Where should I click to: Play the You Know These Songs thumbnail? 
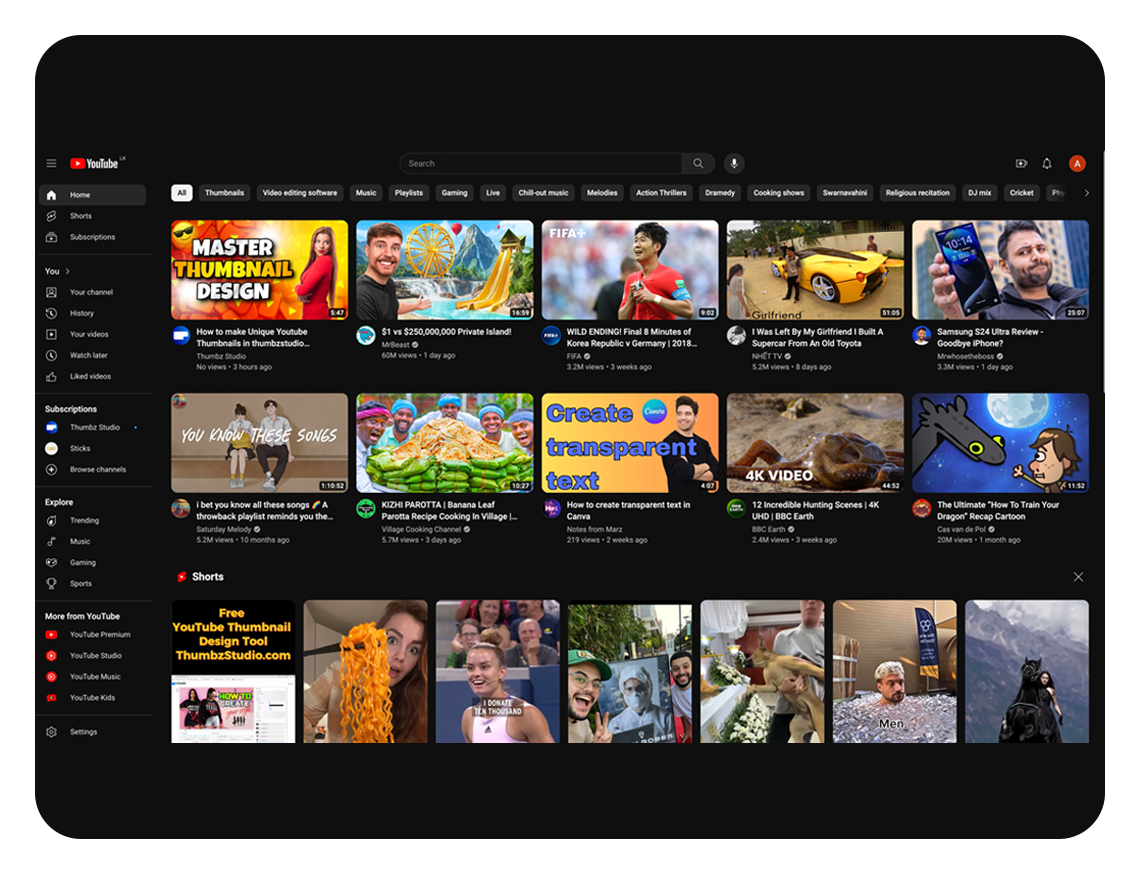tap(259, 443)
